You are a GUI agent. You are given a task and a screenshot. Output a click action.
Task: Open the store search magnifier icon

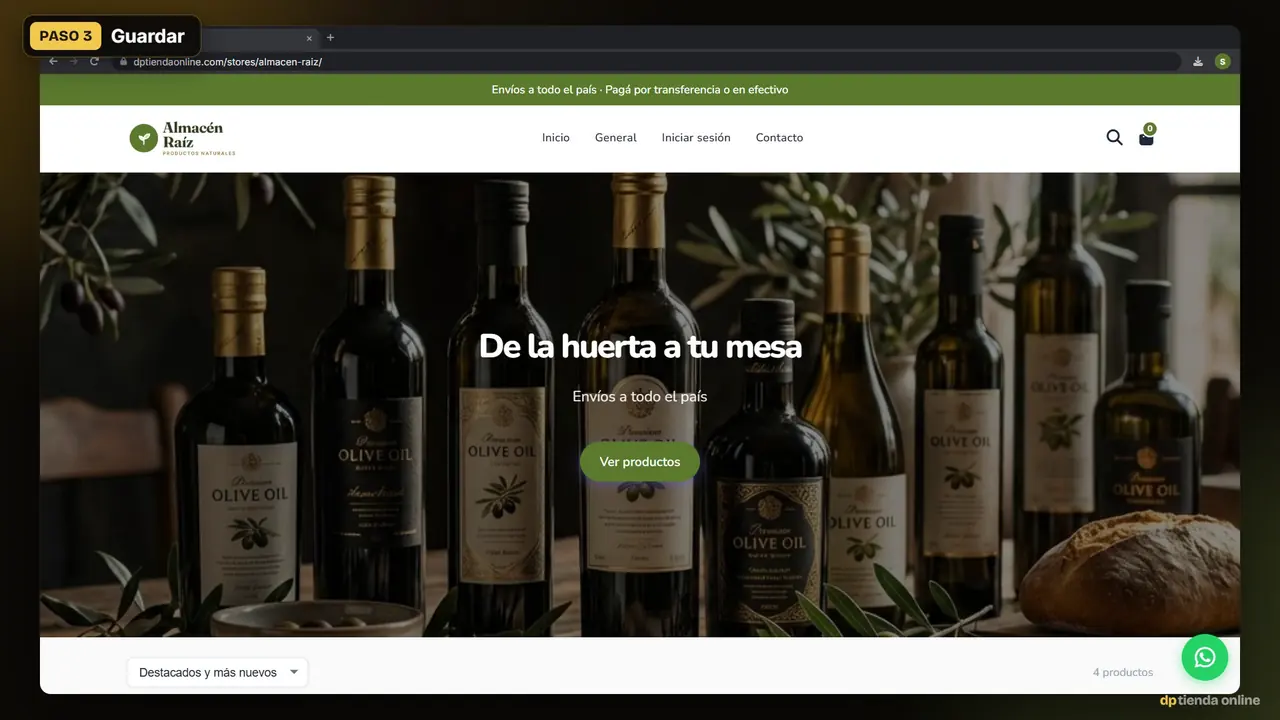pos(1114,138)
